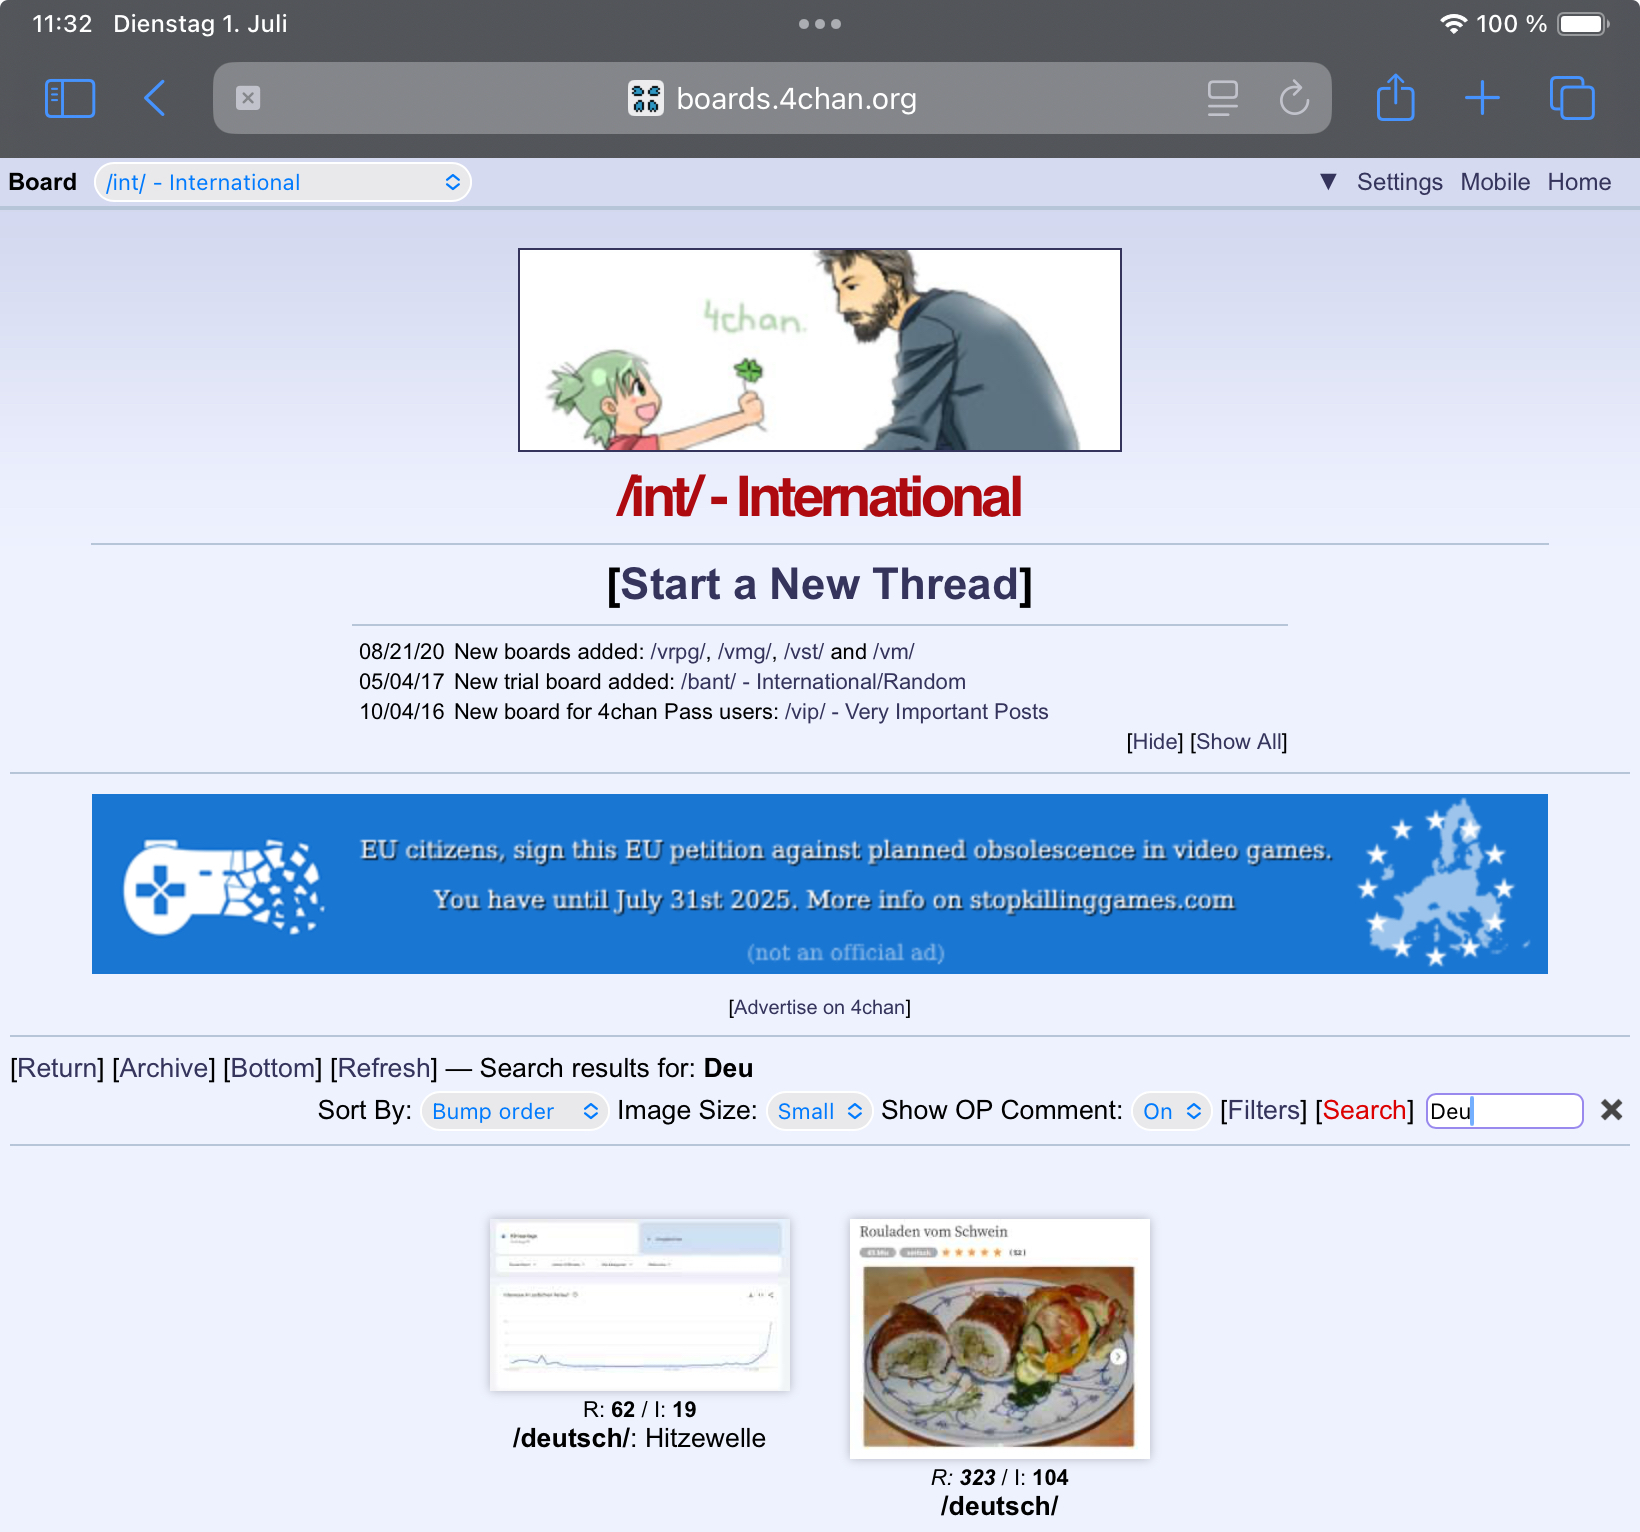Viewport: 1640px width, 1532px height.
Task: Click the 4chan Yotsuba banner image
Action: pyautogui.click(x=820, y=350)
